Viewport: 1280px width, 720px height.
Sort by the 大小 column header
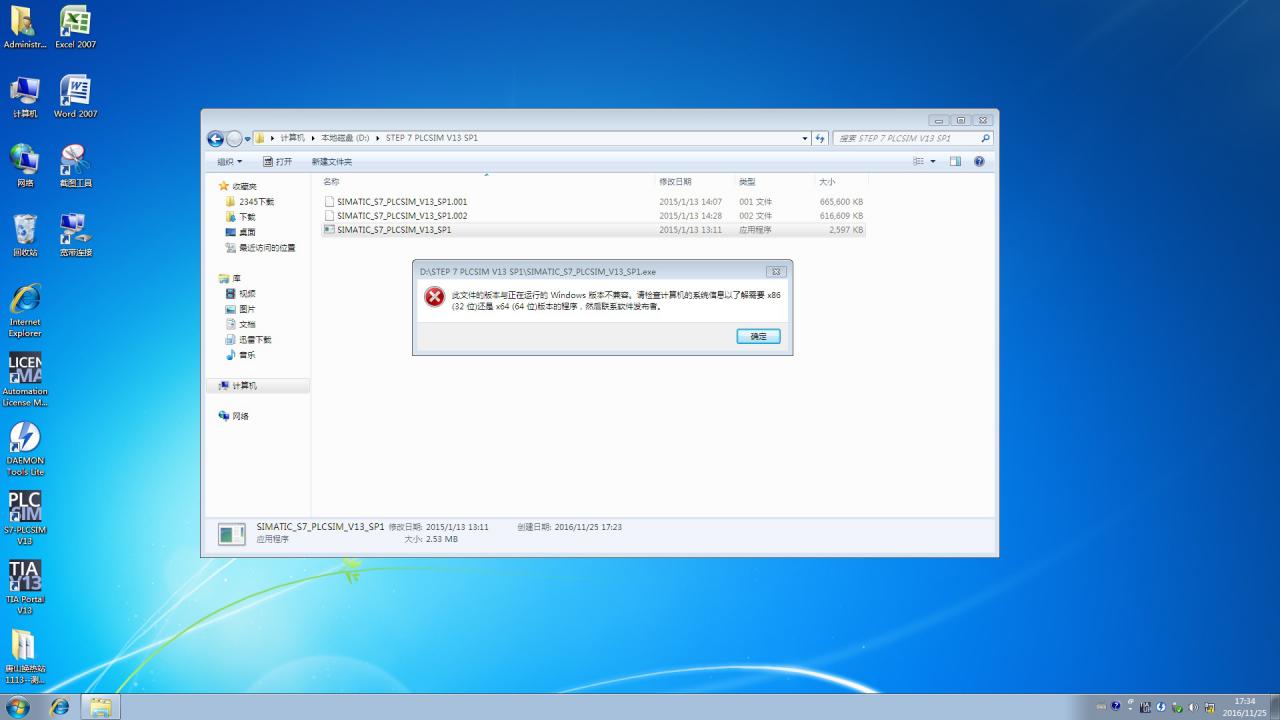pos(827,182)
